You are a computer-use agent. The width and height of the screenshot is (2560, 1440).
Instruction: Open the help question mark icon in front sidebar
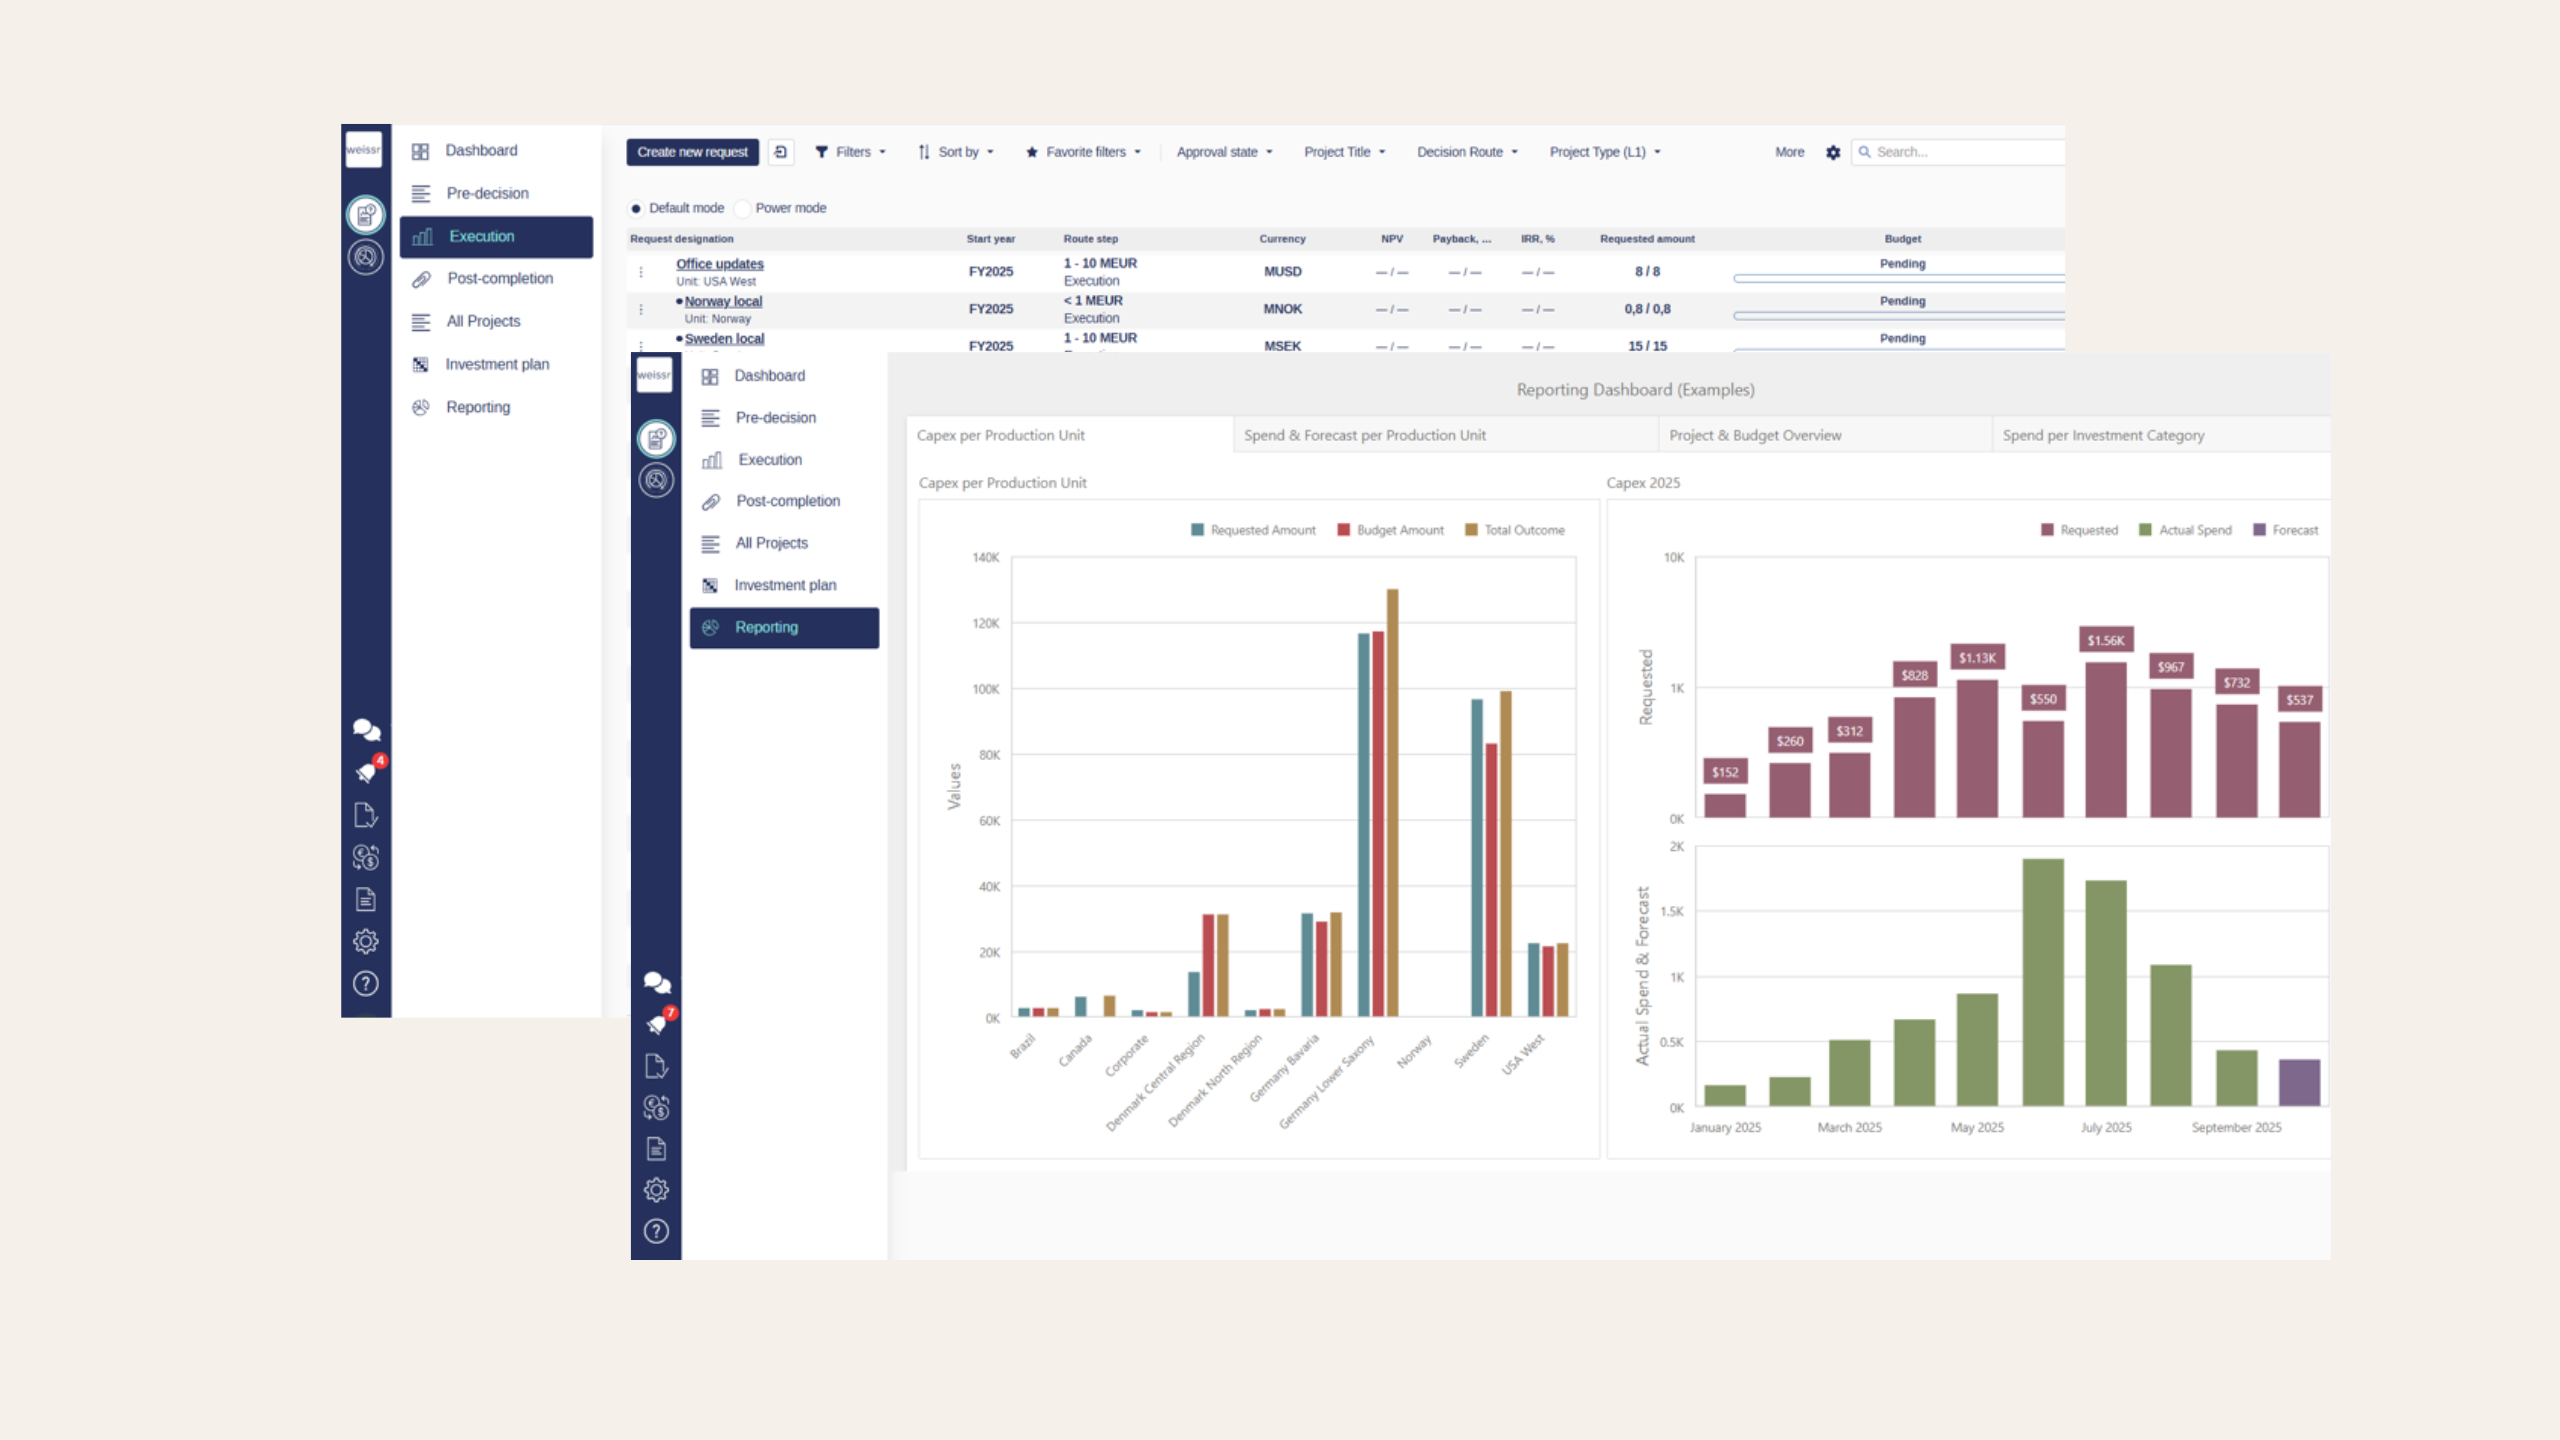point(656,1231)
